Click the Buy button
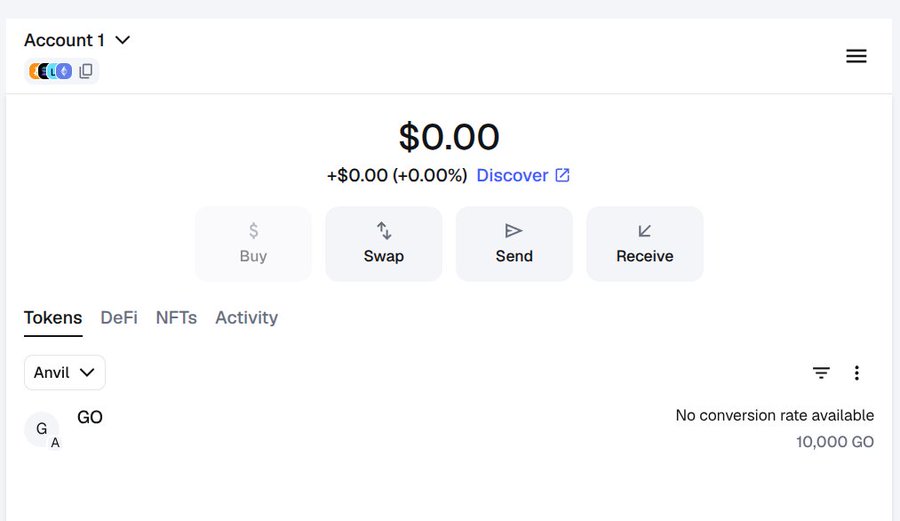The height and width of the screenshot is (521, 900). pyautogui.click(x=253, y=244)
